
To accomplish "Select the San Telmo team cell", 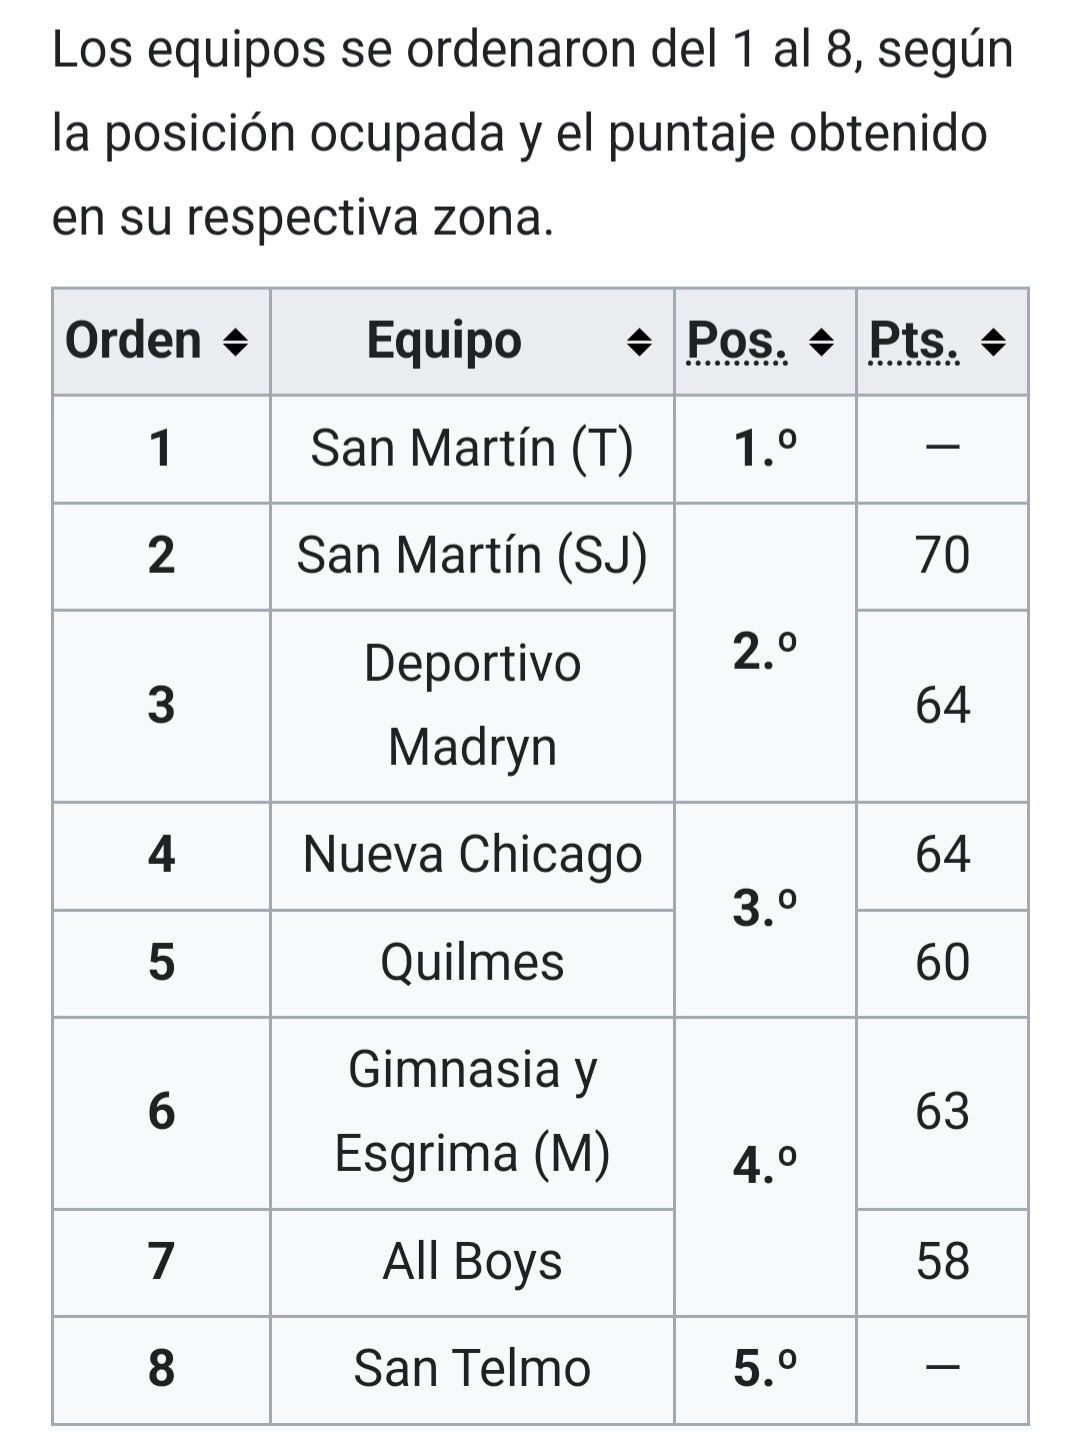I will (472, 1370).
